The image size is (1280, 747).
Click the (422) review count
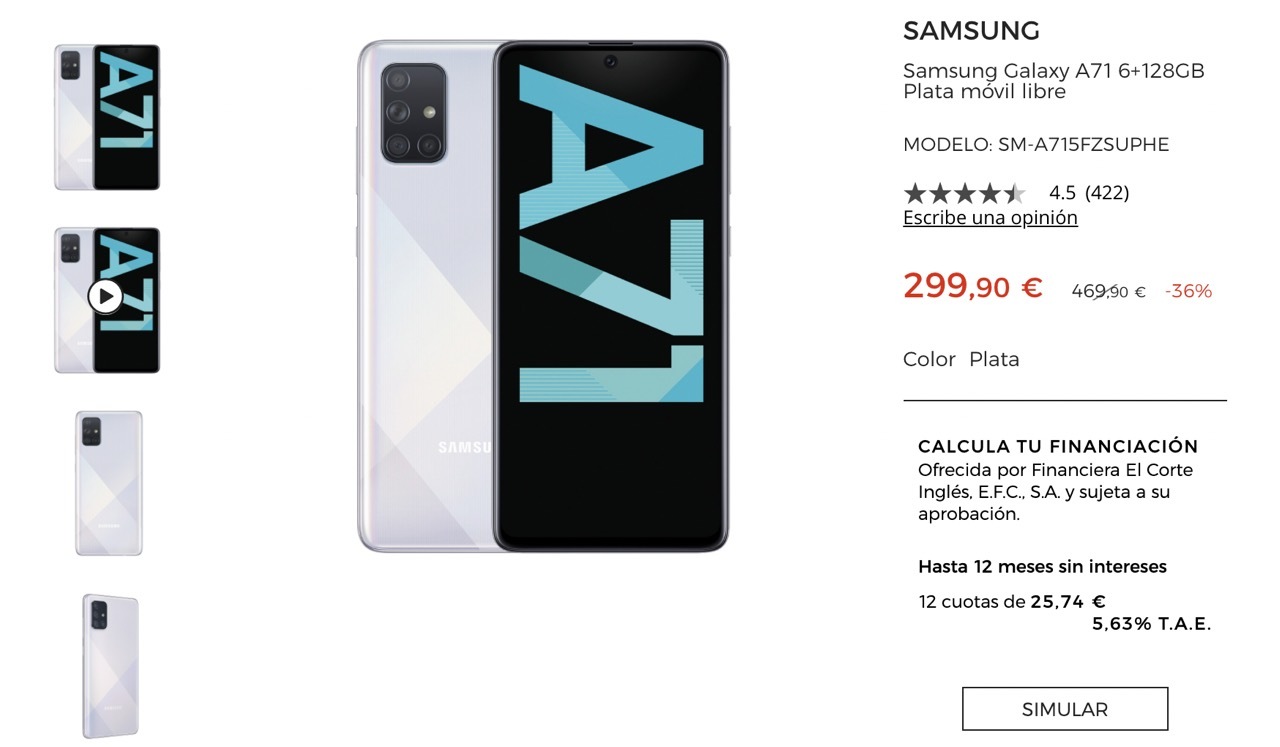point(1107,193)
